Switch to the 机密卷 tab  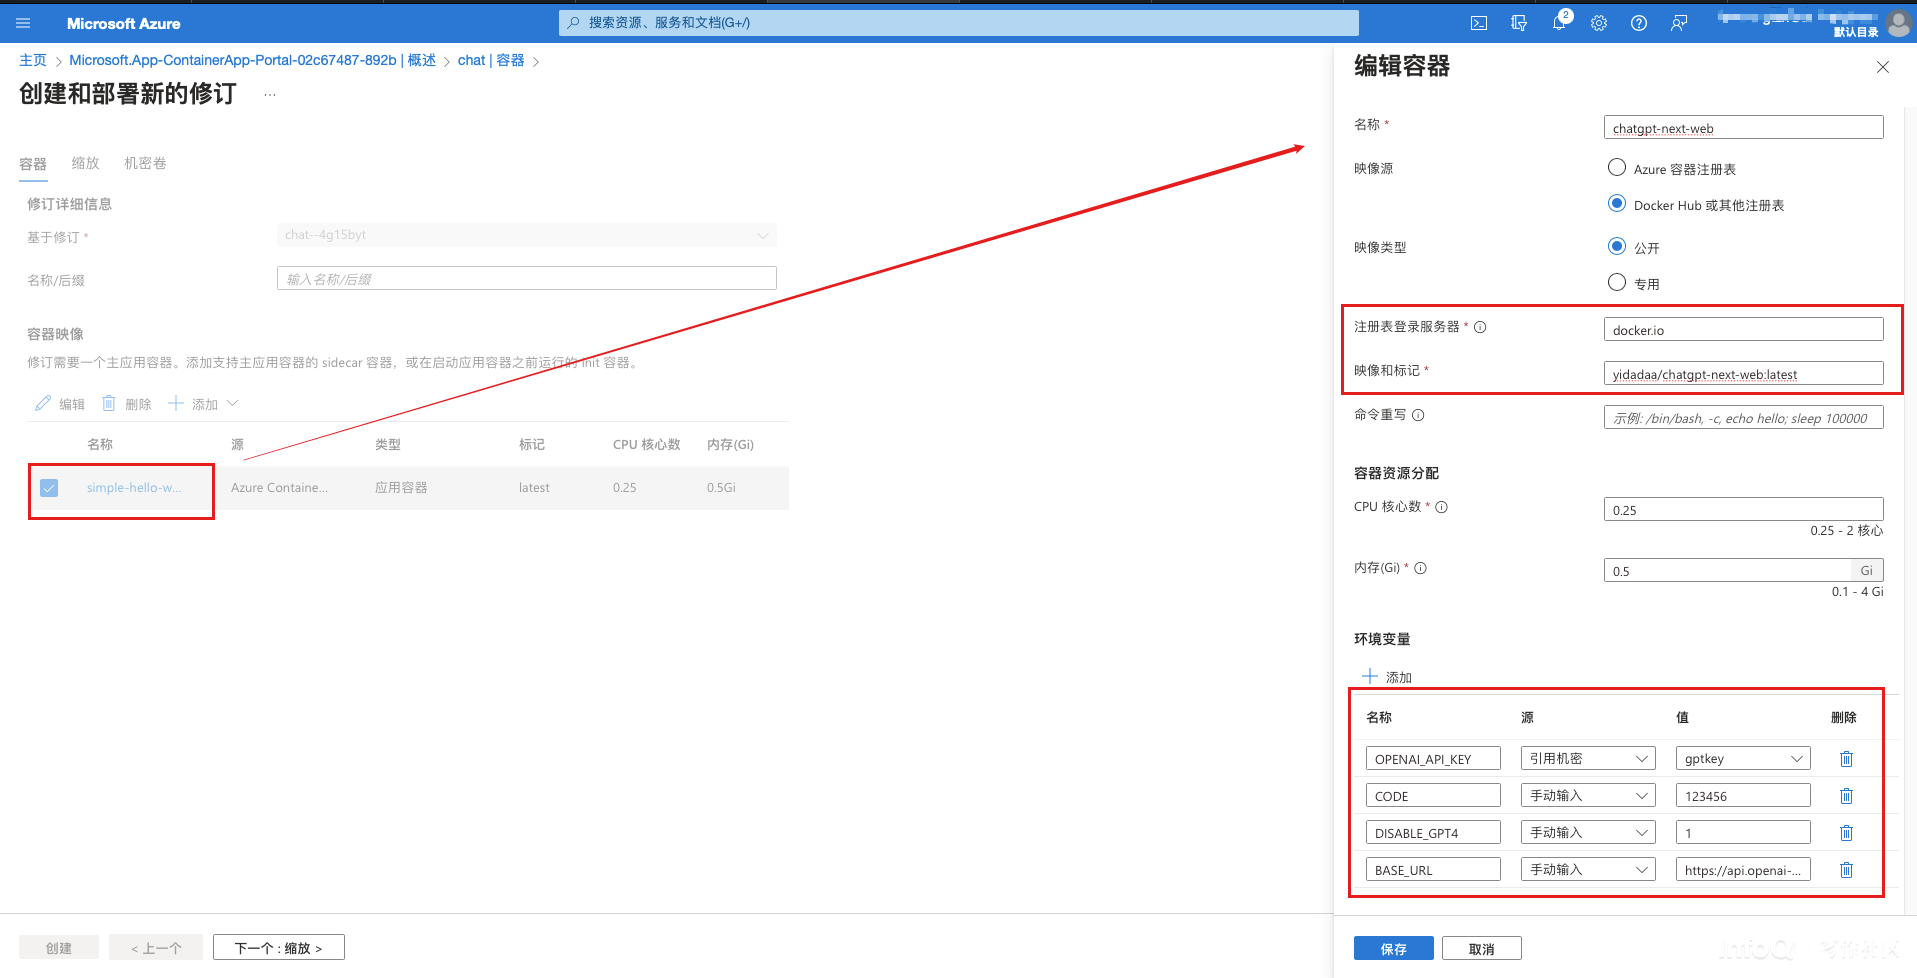point(145,163)
